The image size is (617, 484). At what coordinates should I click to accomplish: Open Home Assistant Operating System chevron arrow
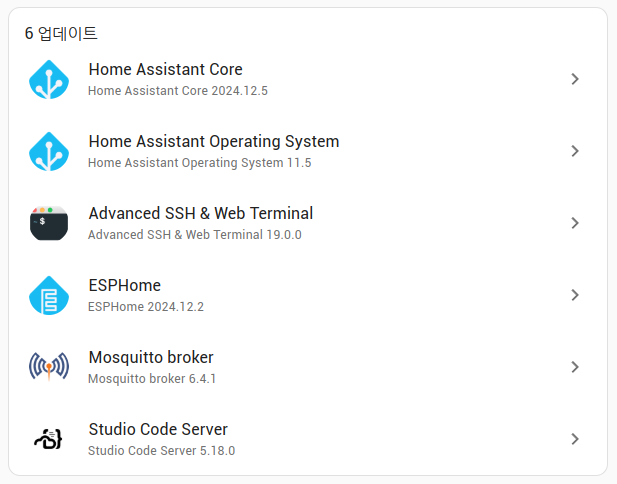(575, 151)
